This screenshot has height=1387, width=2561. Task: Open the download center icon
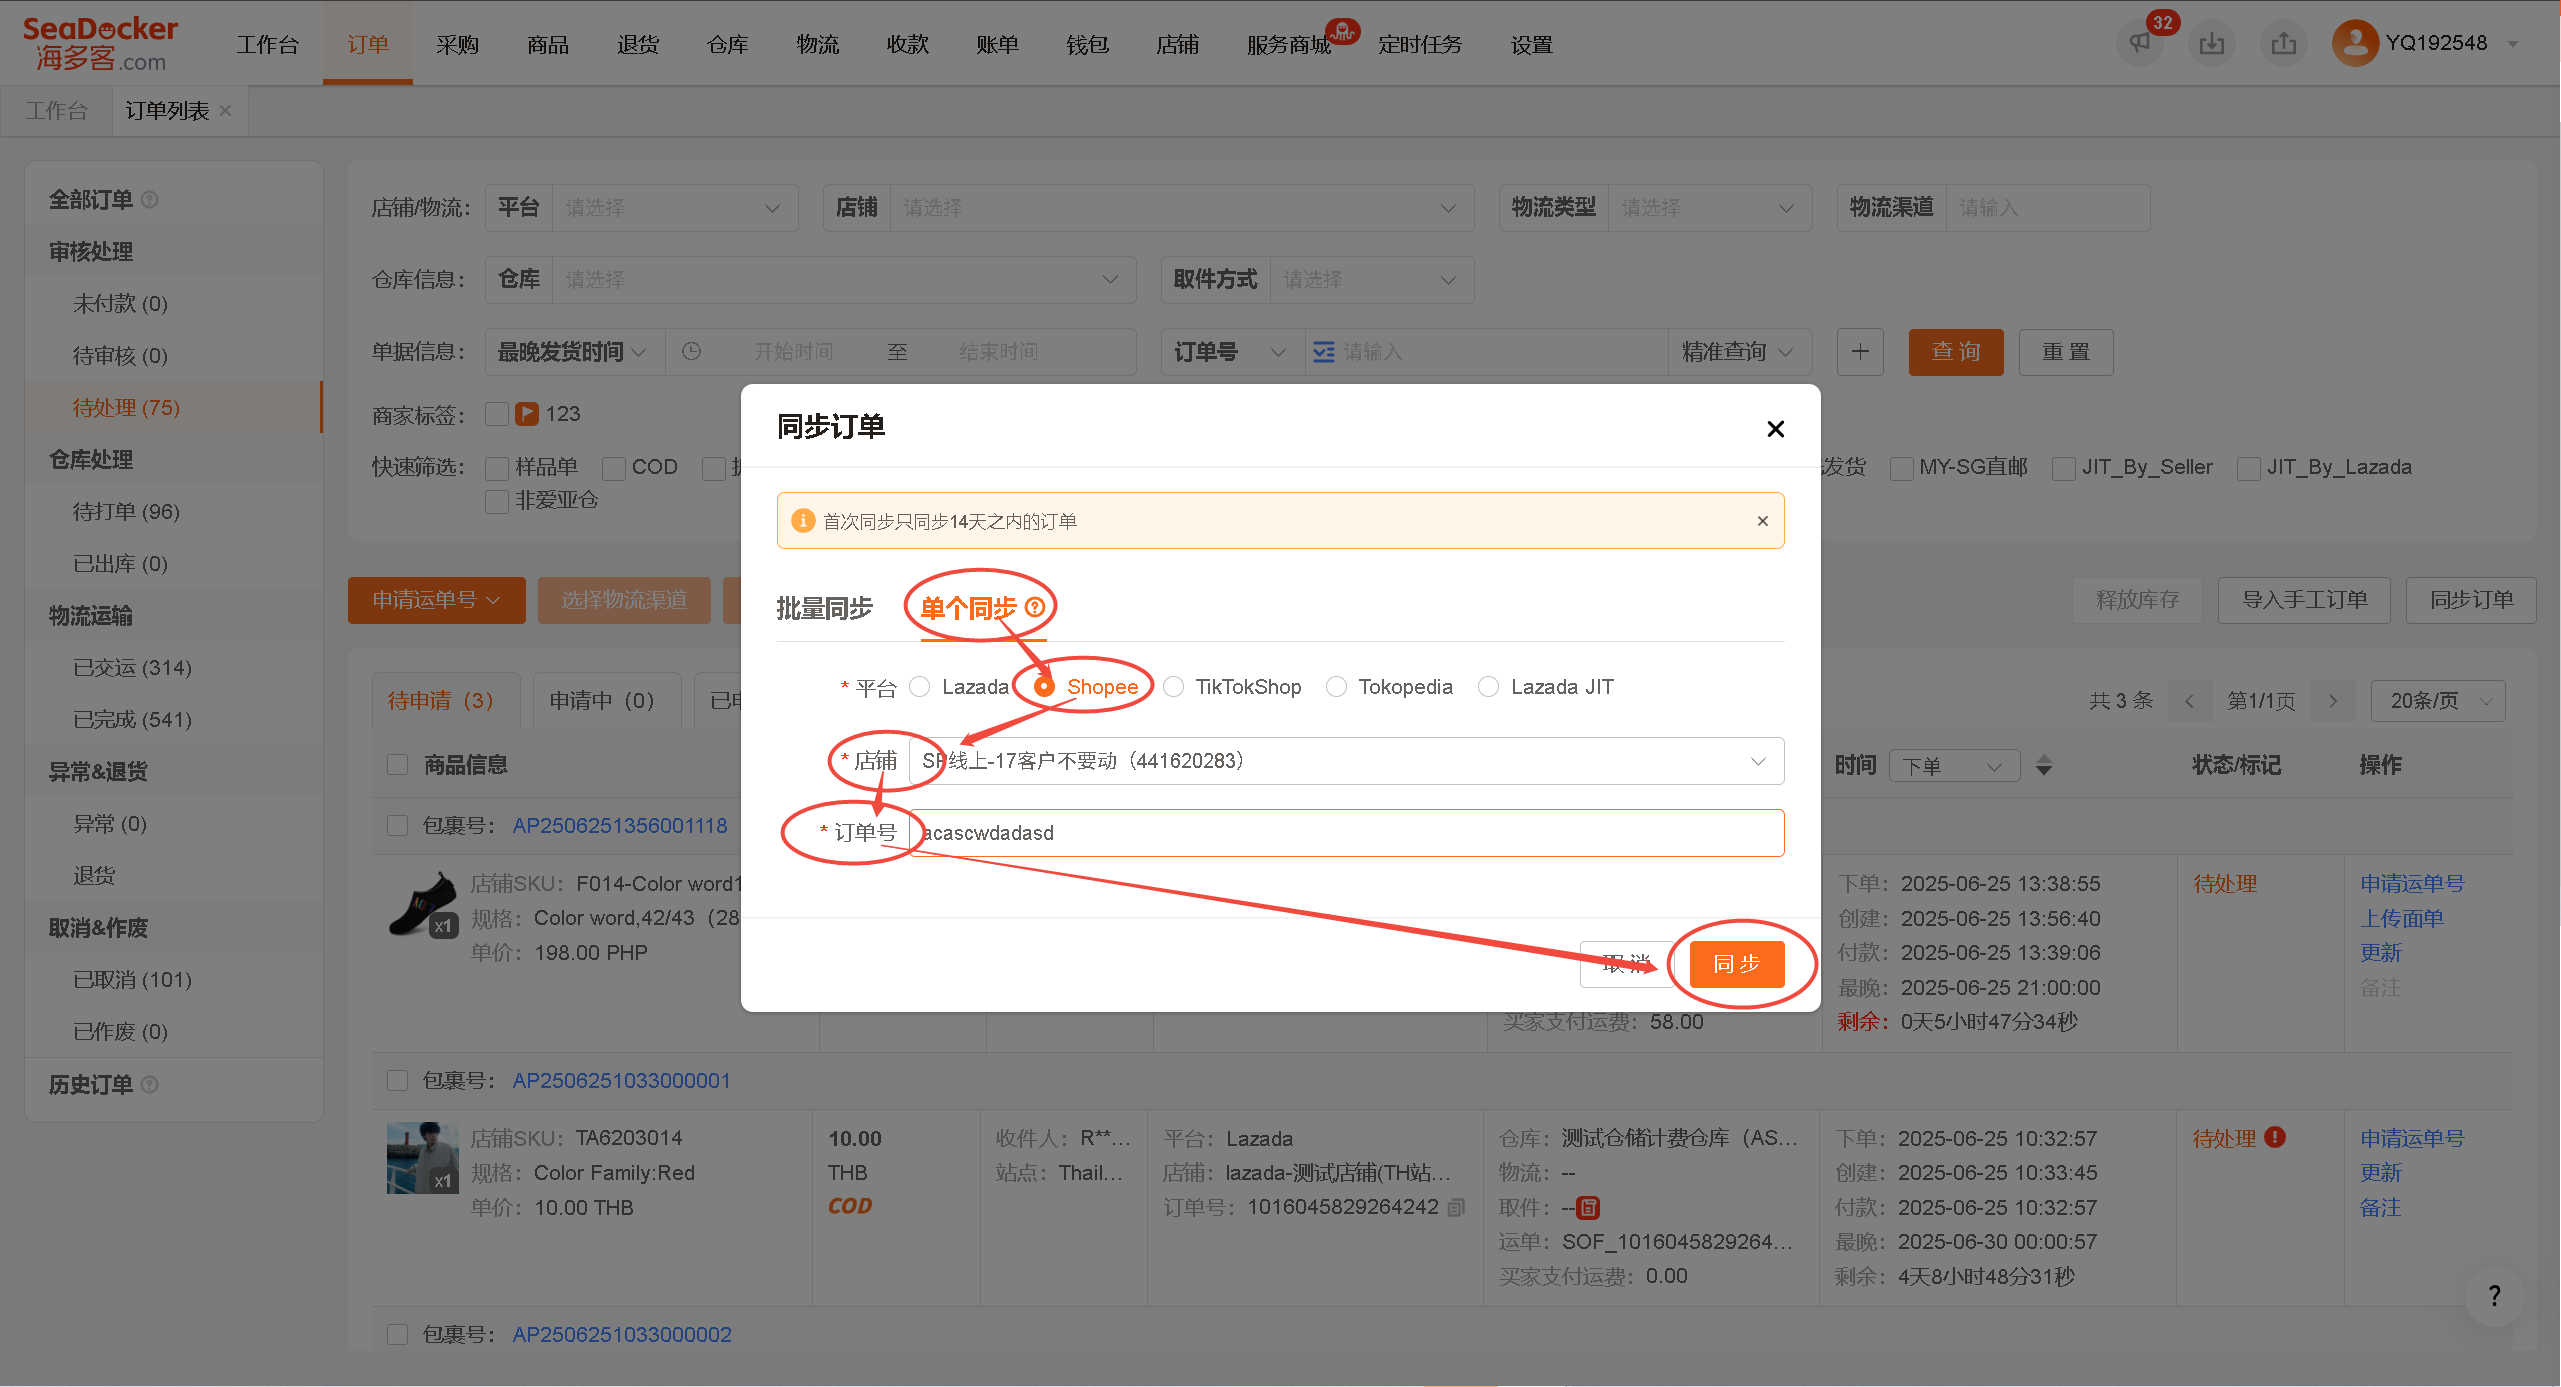coord(2212,44)
